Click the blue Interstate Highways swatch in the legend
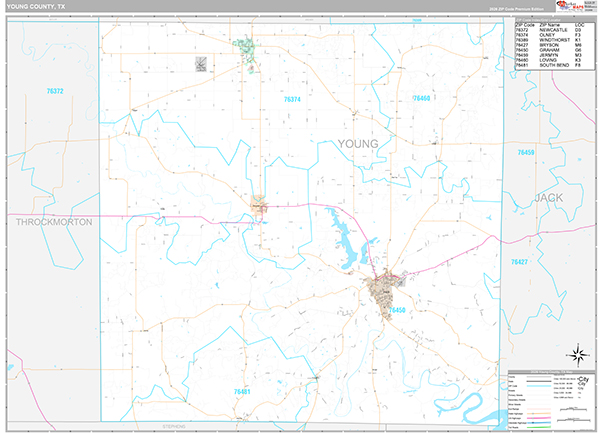The width and height of the screenshot is (600, 433). 539,423
